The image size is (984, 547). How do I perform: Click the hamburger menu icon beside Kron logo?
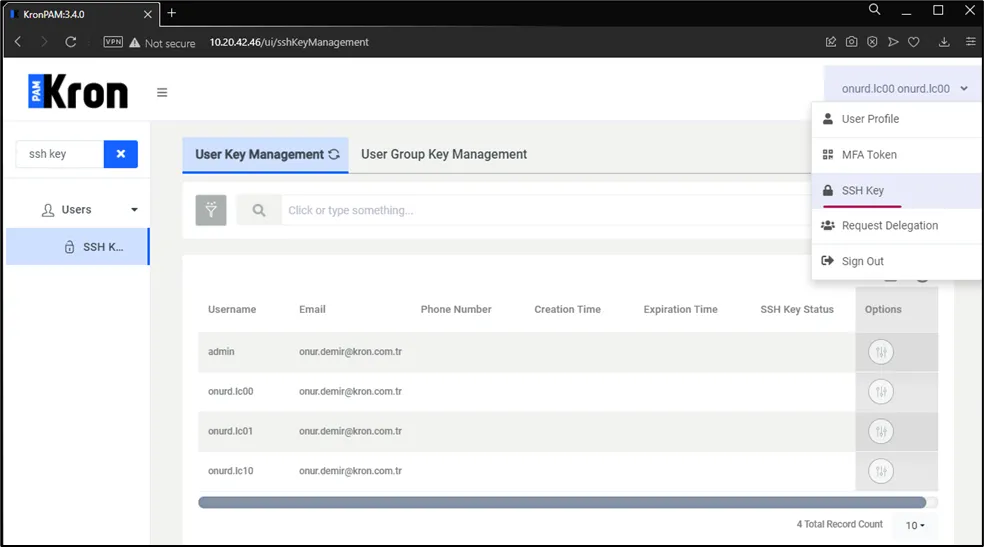pos(162,93)
